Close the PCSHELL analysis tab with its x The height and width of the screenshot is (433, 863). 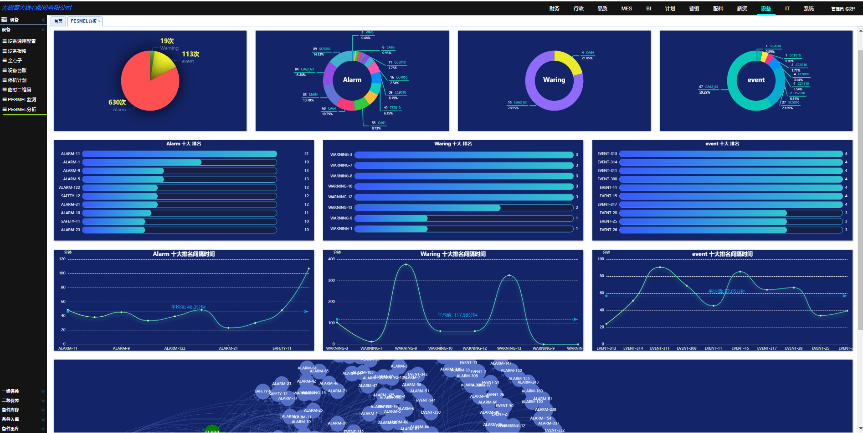[99, 20]
